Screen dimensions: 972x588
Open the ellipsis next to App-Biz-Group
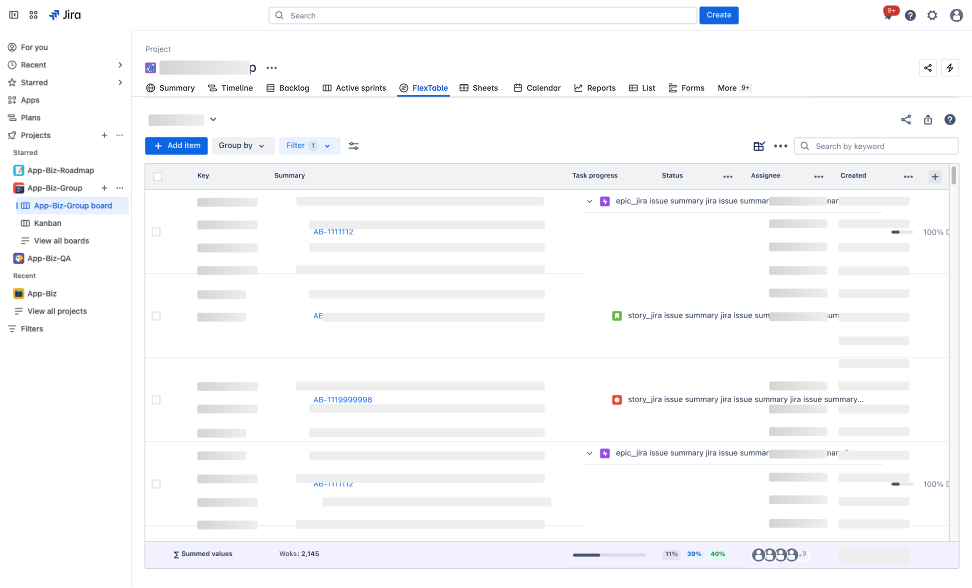pyautogui.click(x=120, y=188)
